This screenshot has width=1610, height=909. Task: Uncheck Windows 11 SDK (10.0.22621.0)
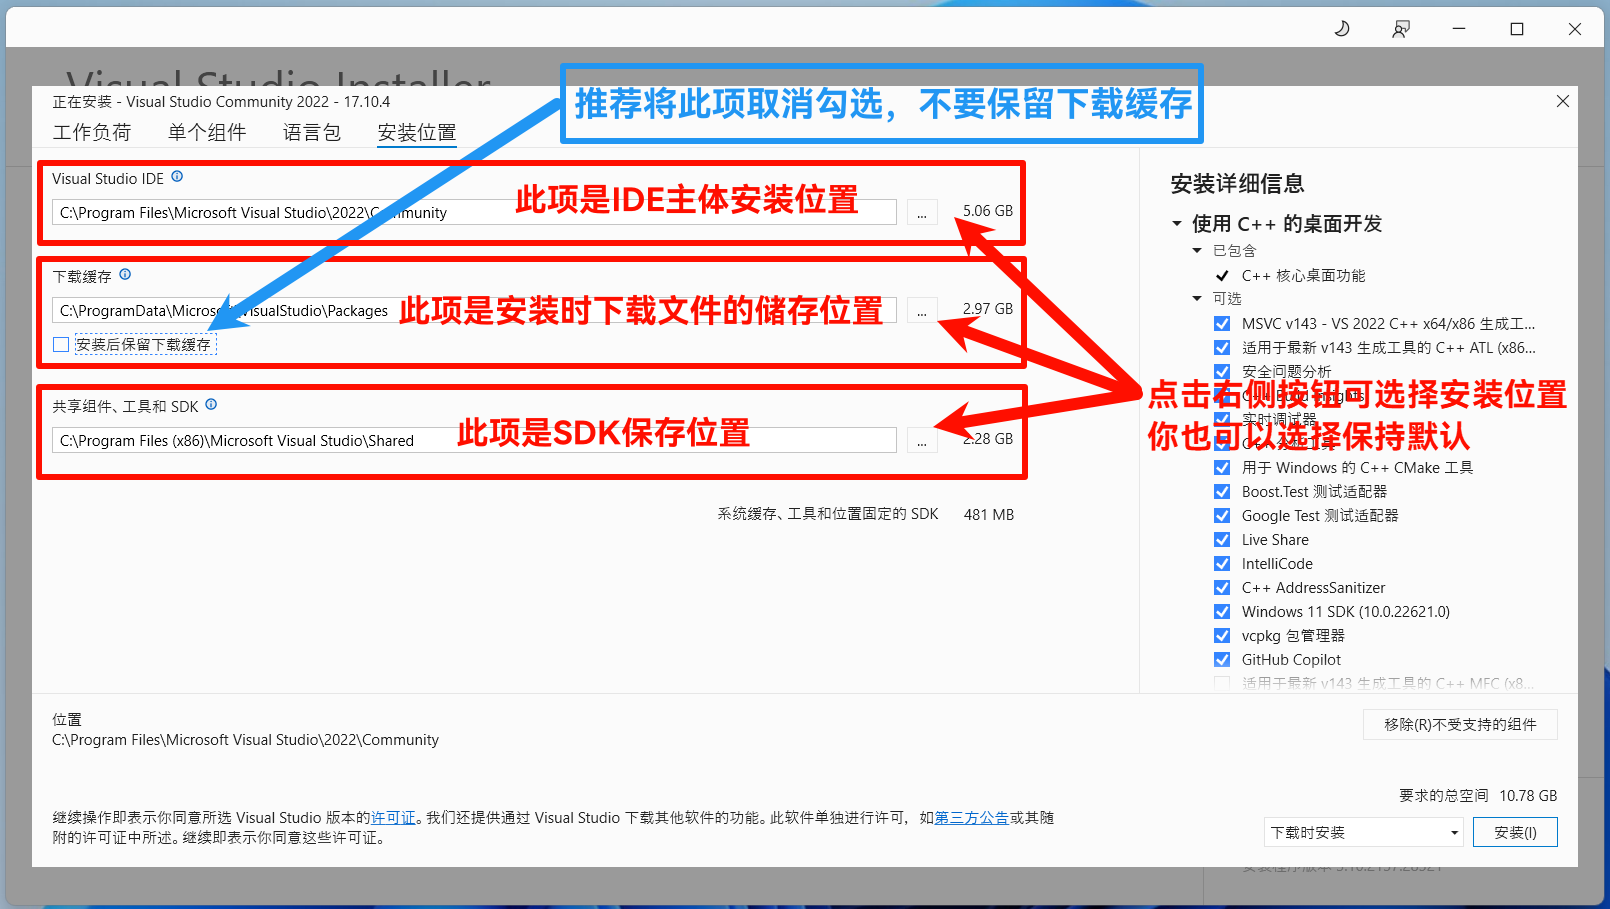1222,612
